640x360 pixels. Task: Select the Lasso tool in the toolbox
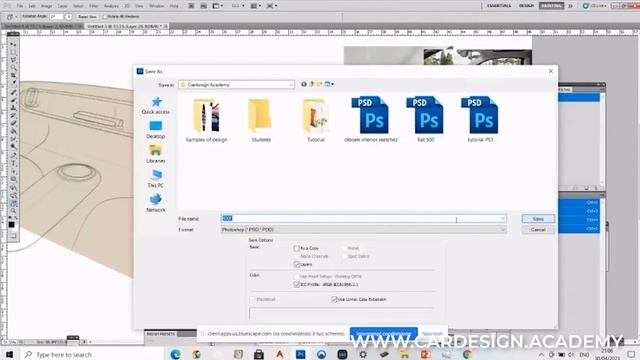coord(13,60)
